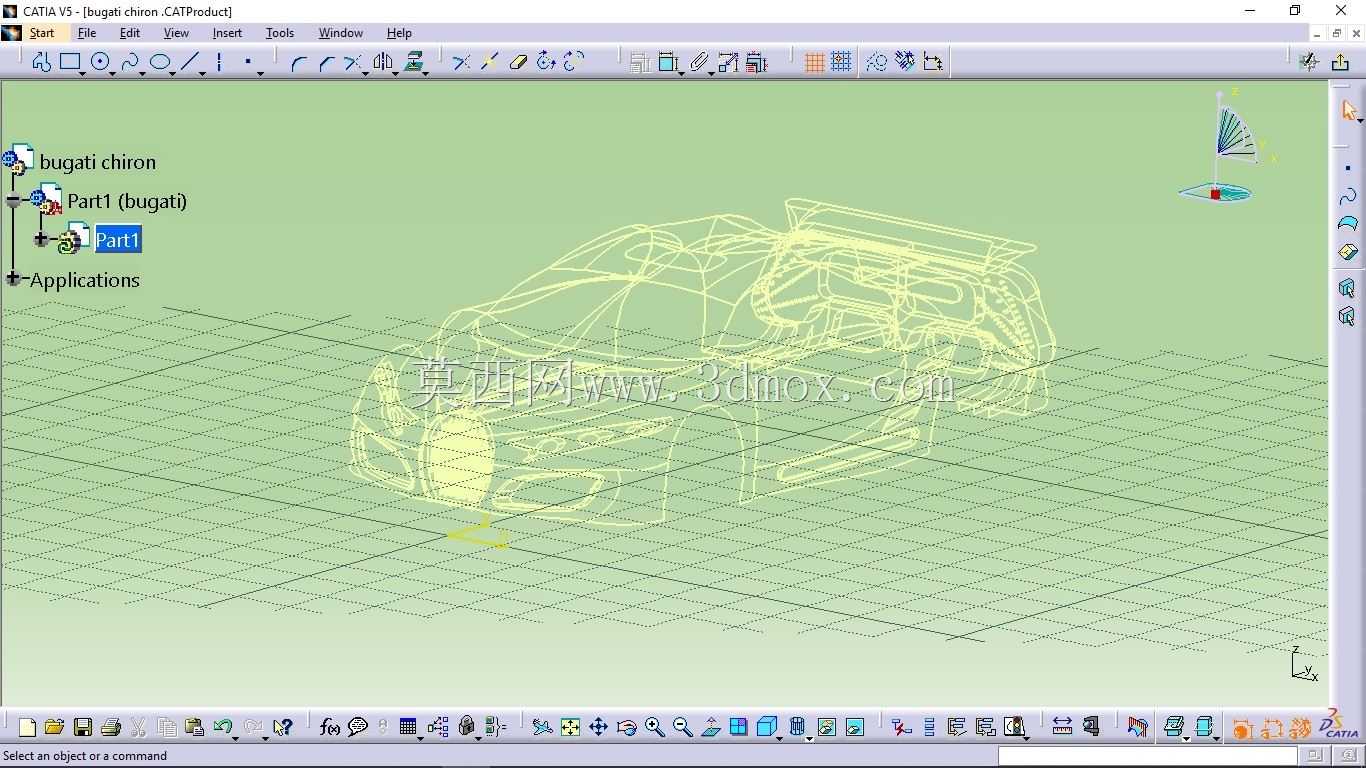Open the Design Table icon
This screenshot has width=1366, height=768.
[x=407, y=727]
